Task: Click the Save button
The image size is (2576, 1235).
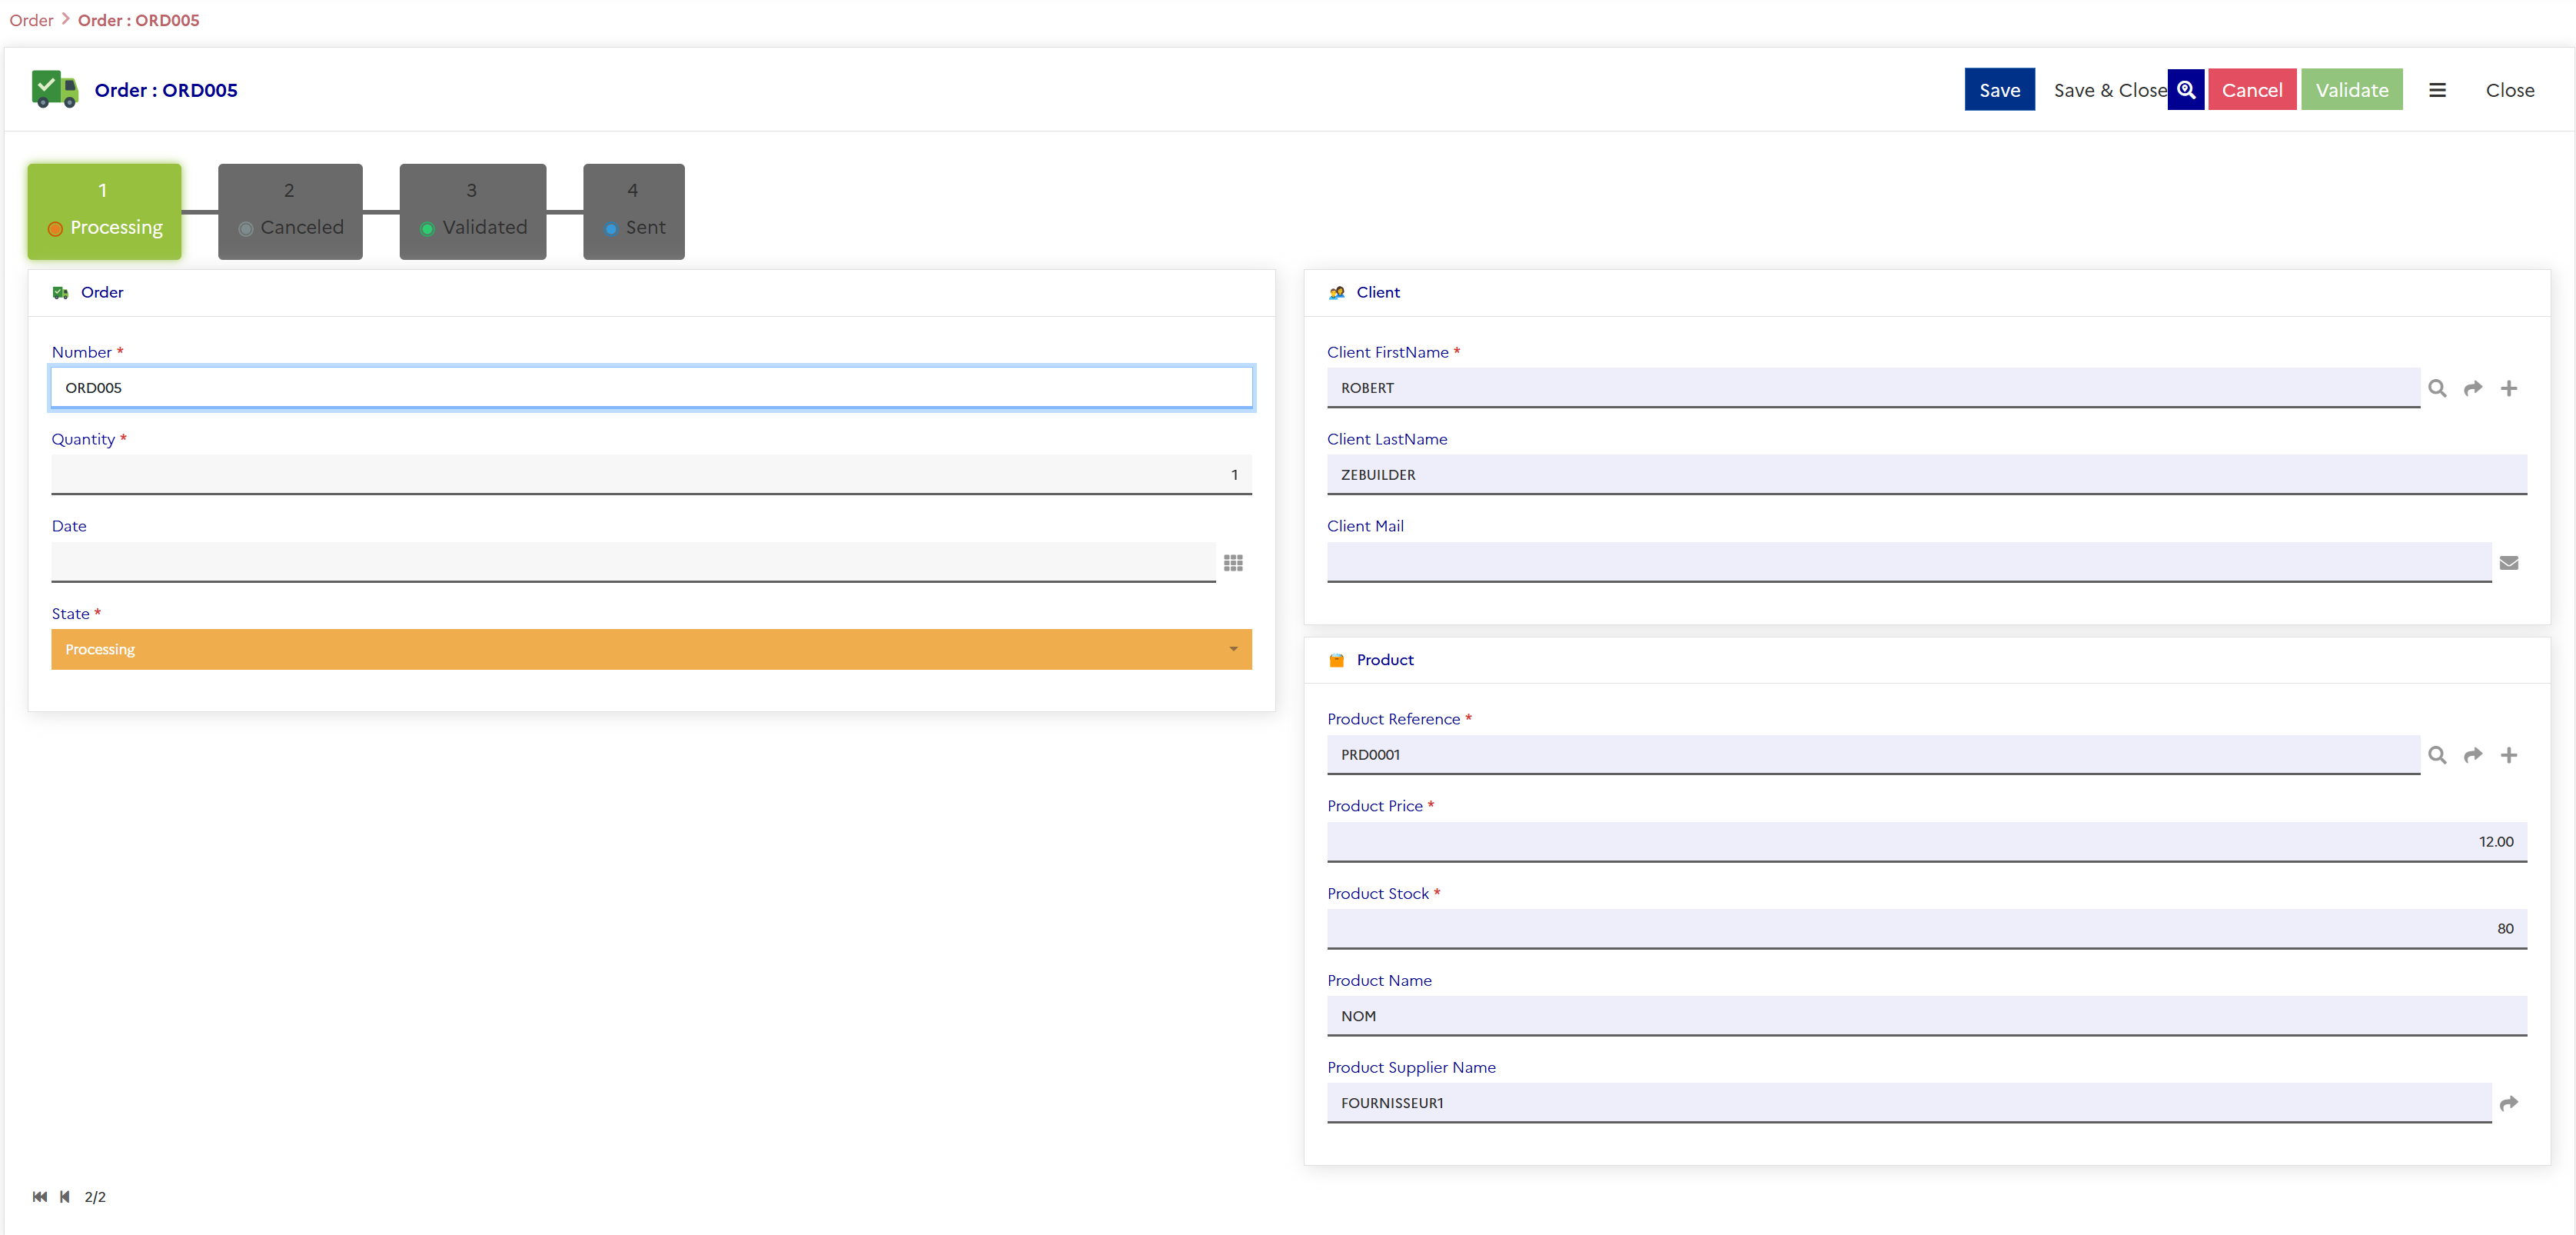Action: 1999,90
